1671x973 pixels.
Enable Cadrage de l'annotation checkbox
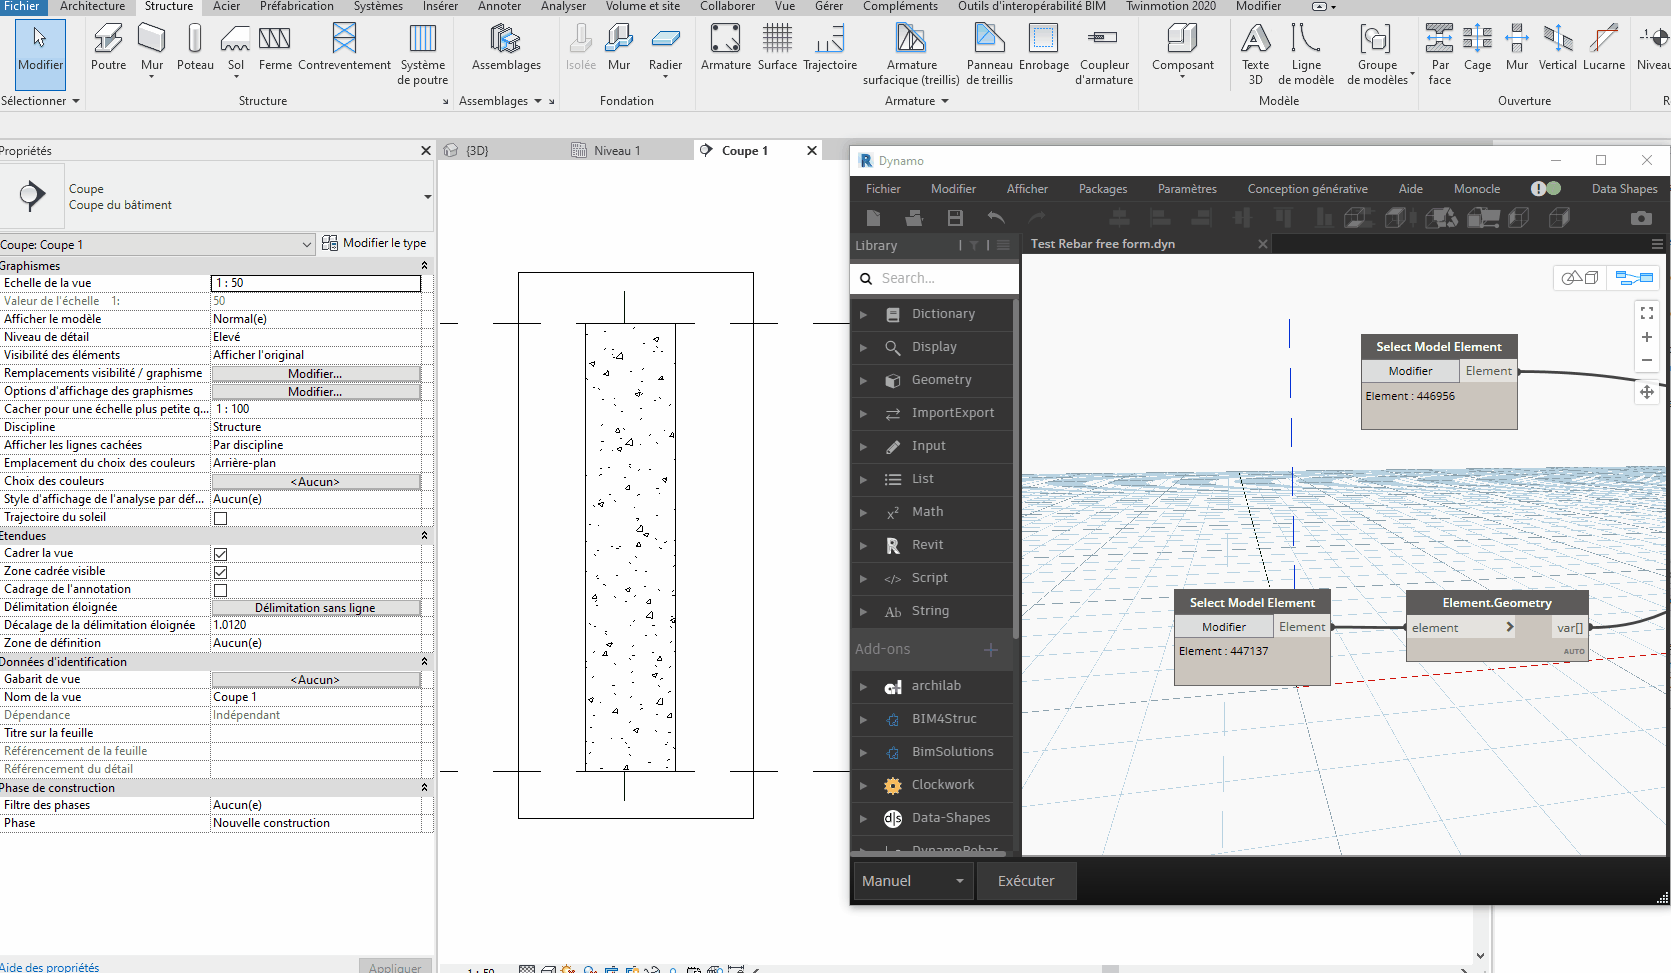(x=220, y=590)
